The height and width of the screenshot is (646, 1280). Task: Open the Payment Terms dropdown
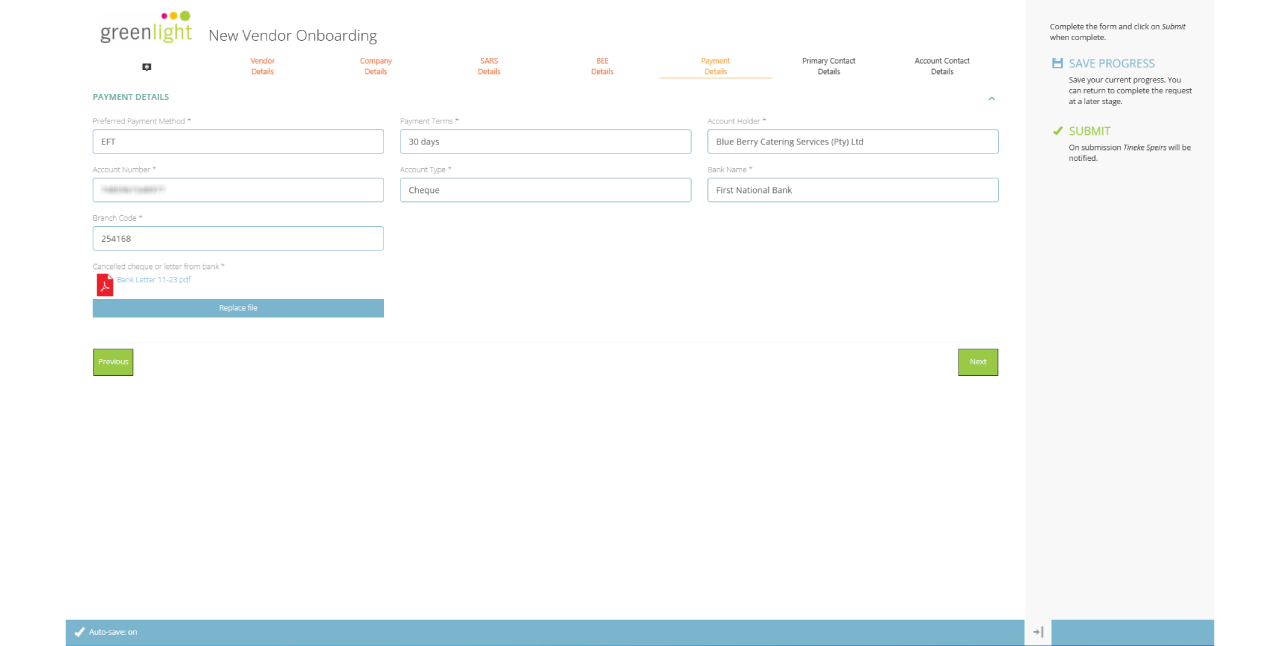point(545,142)
